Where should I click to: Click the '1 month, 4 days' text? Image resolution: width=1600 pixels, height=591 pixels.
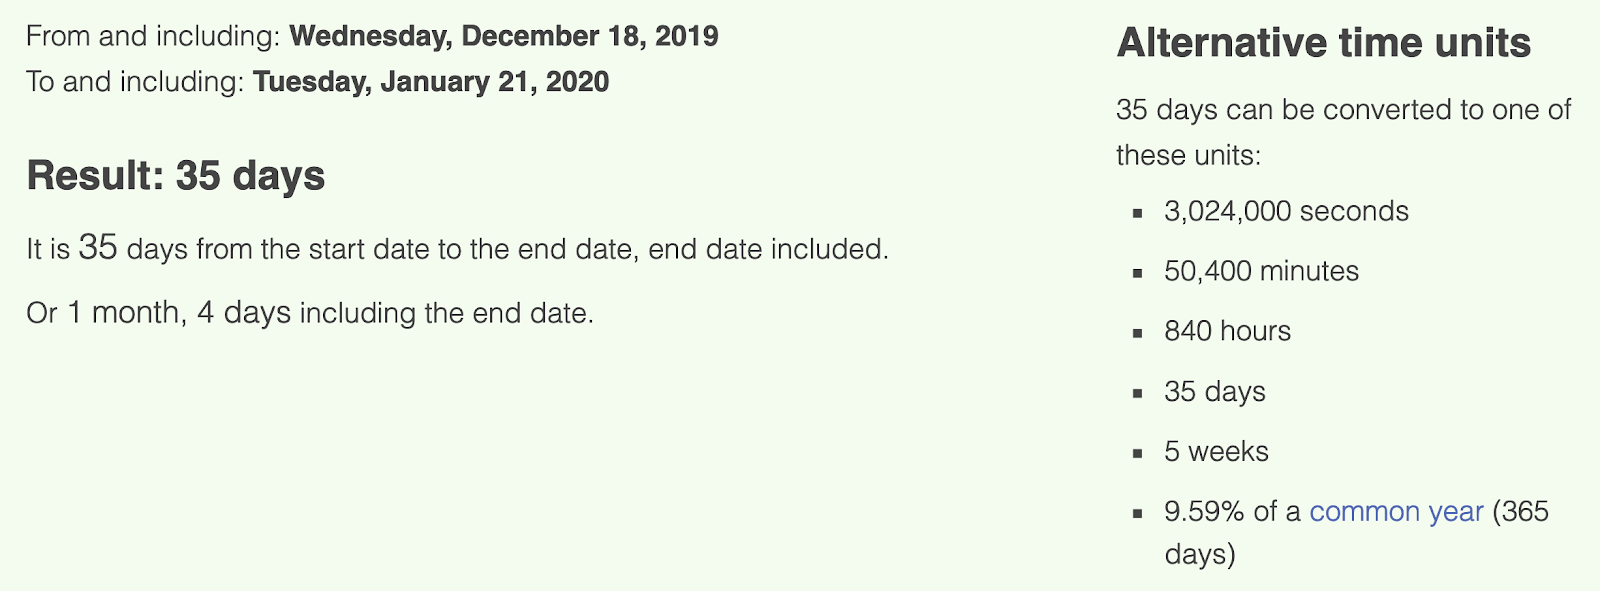point(179,313)
